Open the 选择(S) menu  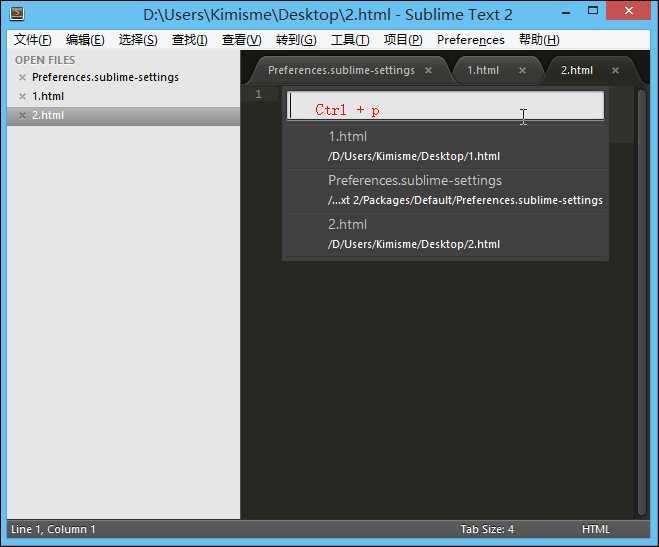coord(138,40)
